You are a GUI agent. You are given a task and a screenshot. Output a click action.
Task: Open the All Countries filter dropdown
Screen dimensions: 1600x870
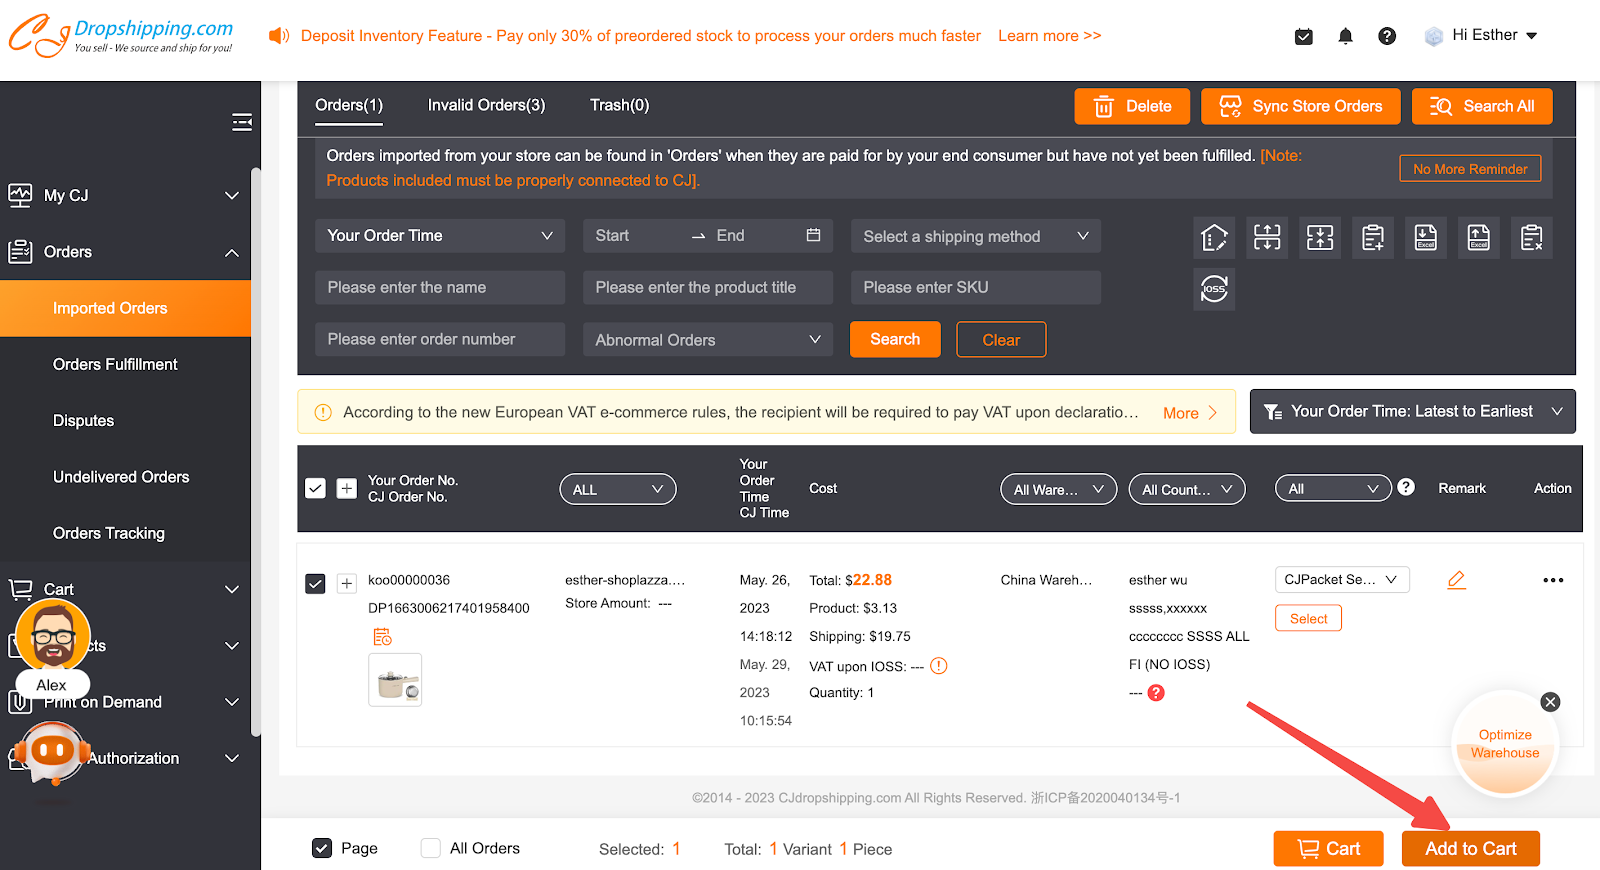point(1187,489)
